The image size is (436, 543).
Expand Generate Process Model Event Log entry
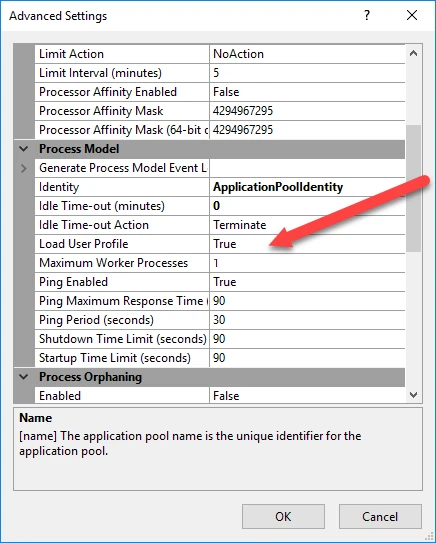coord(24,168)
